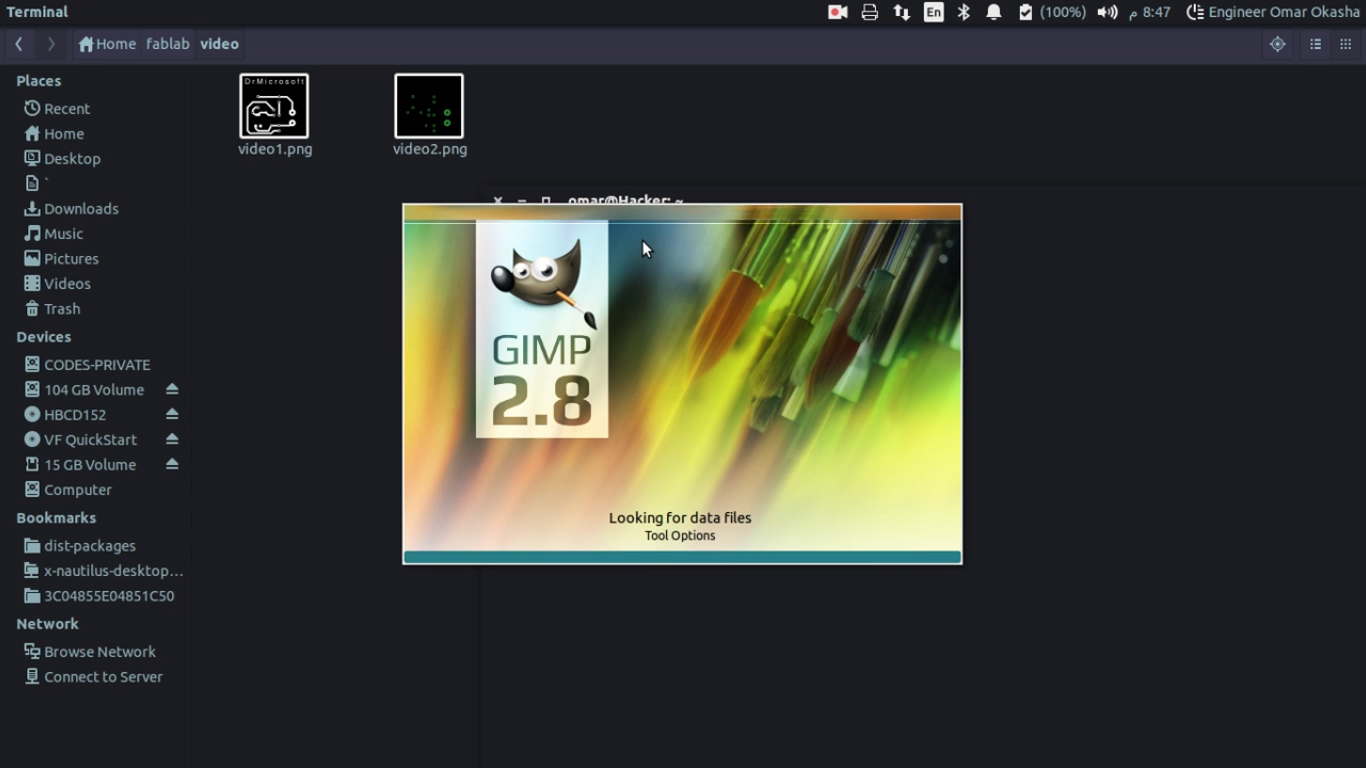Go back with the back arrow
Screen dimensions: 1366x768
pyautogui.click(x=19, y=44)
